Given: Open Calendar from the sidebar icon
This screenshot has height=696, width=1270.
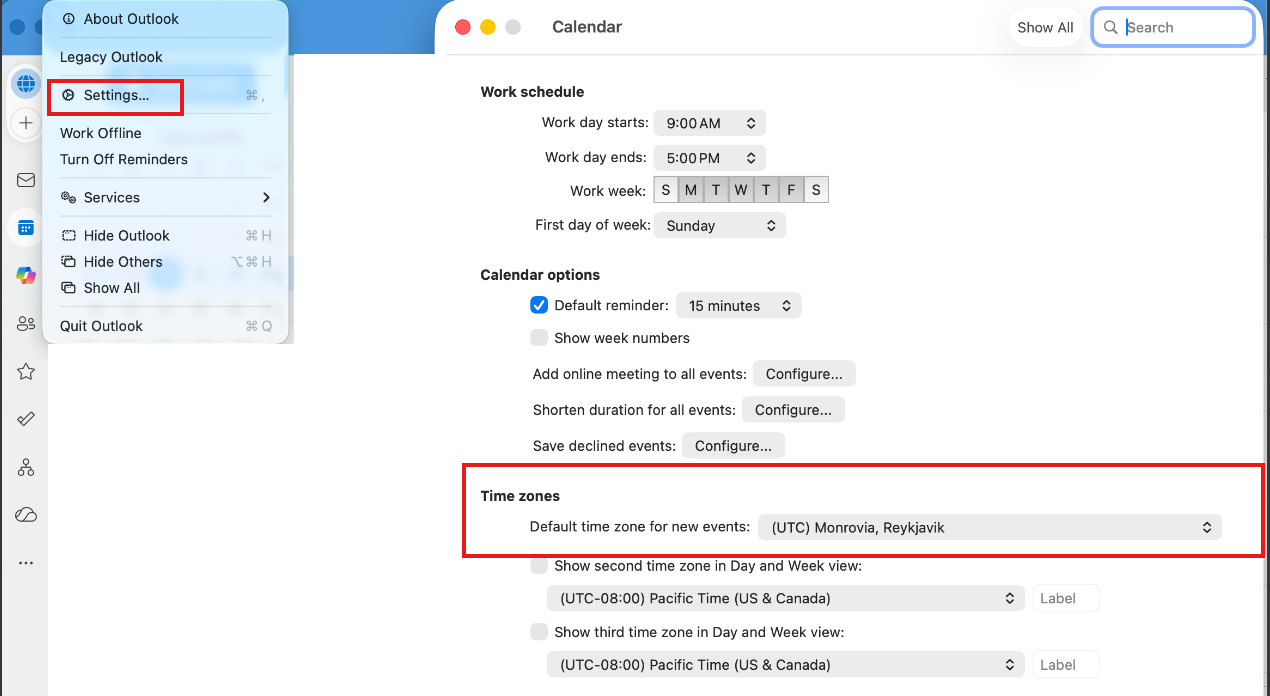Looking at the screenshot, I should (26, 228).
